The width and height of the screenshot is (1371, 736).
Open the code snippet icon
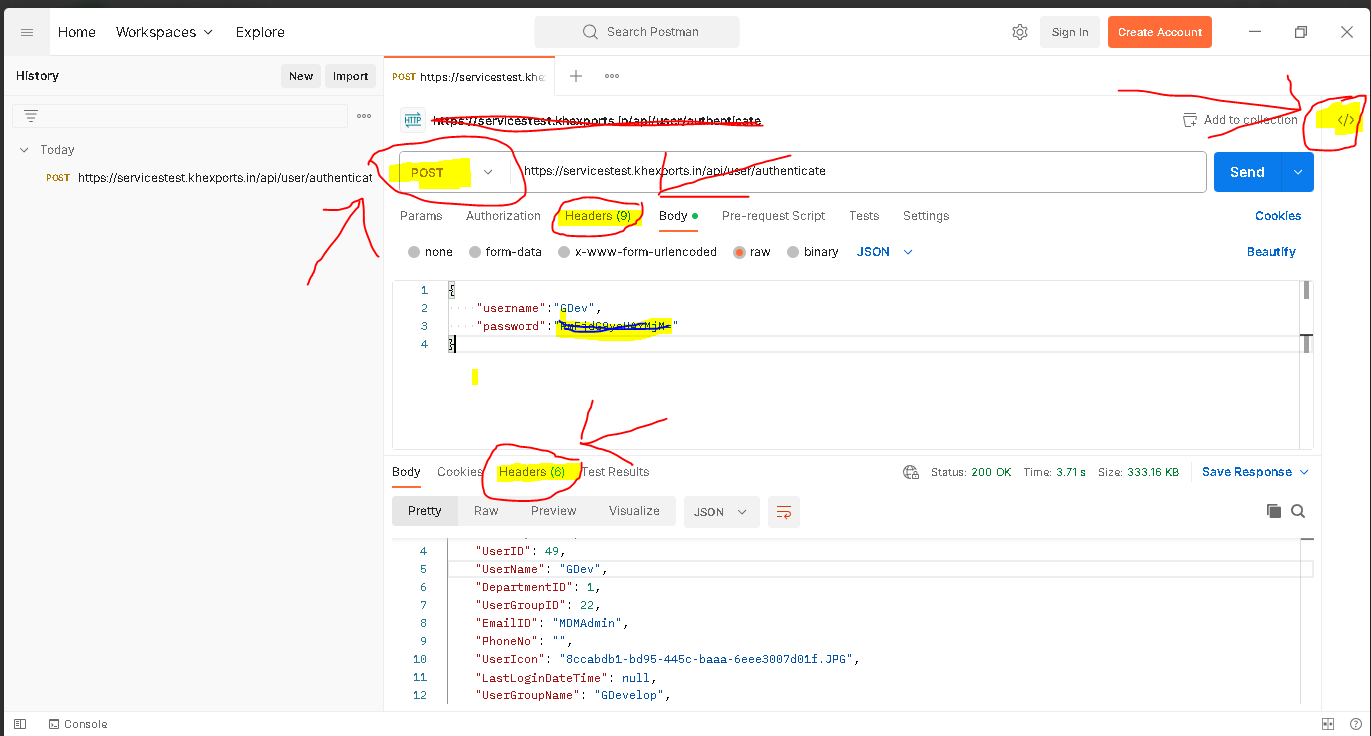click(1346, 120)
